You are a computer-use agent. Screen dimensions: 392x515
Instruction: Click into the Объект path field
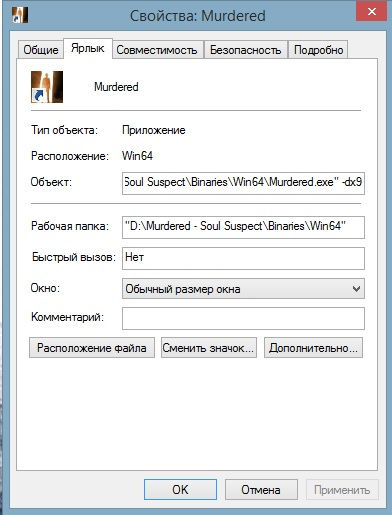[243, 183]
